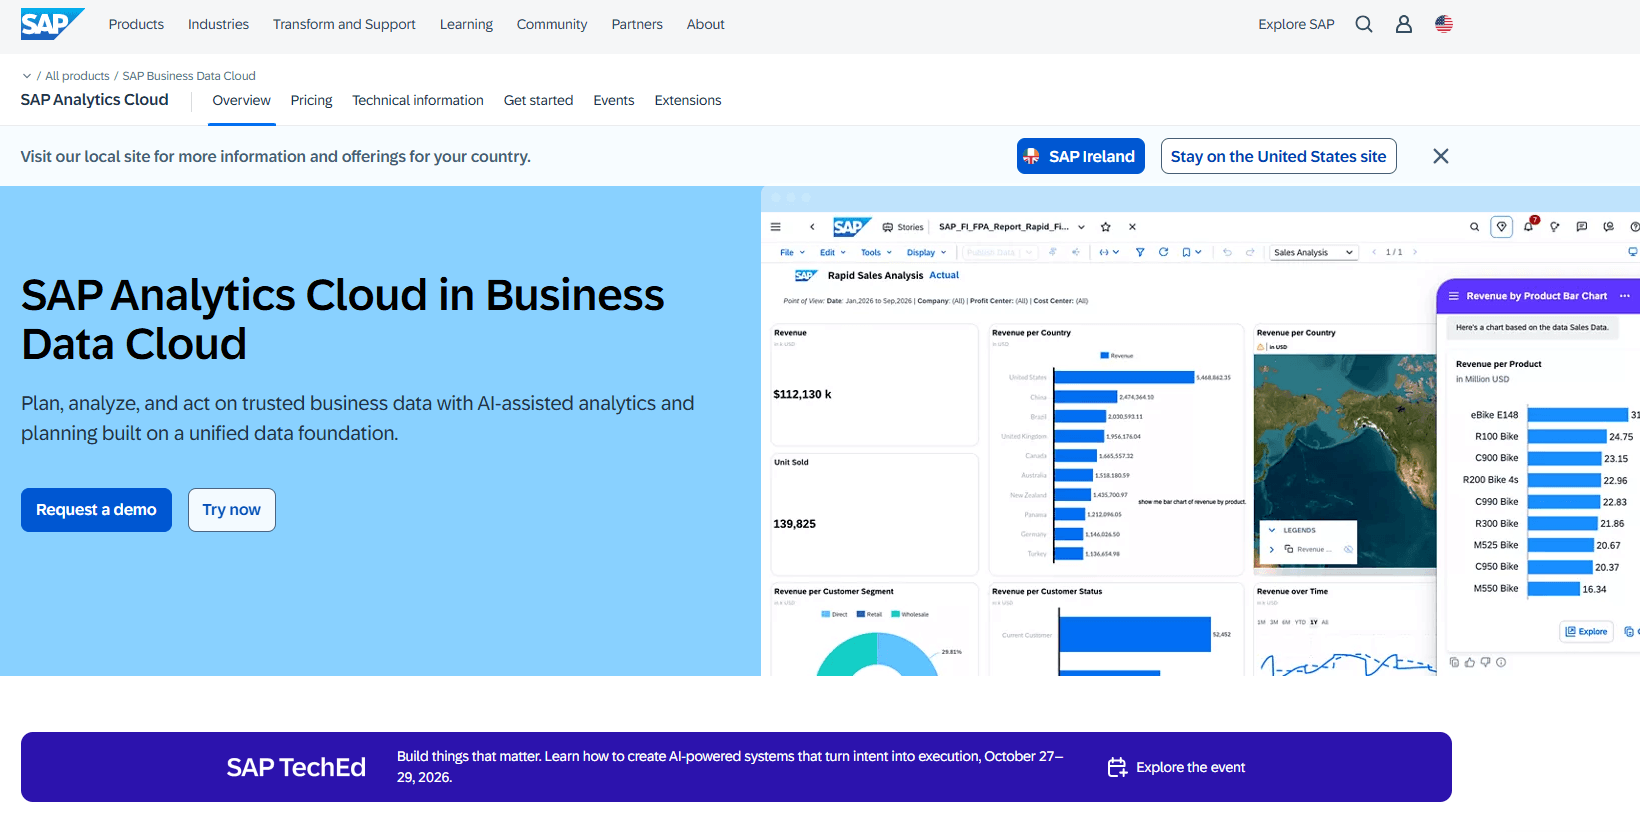Click the refresh icon in dashboard toolbar

coord(1164,253)
